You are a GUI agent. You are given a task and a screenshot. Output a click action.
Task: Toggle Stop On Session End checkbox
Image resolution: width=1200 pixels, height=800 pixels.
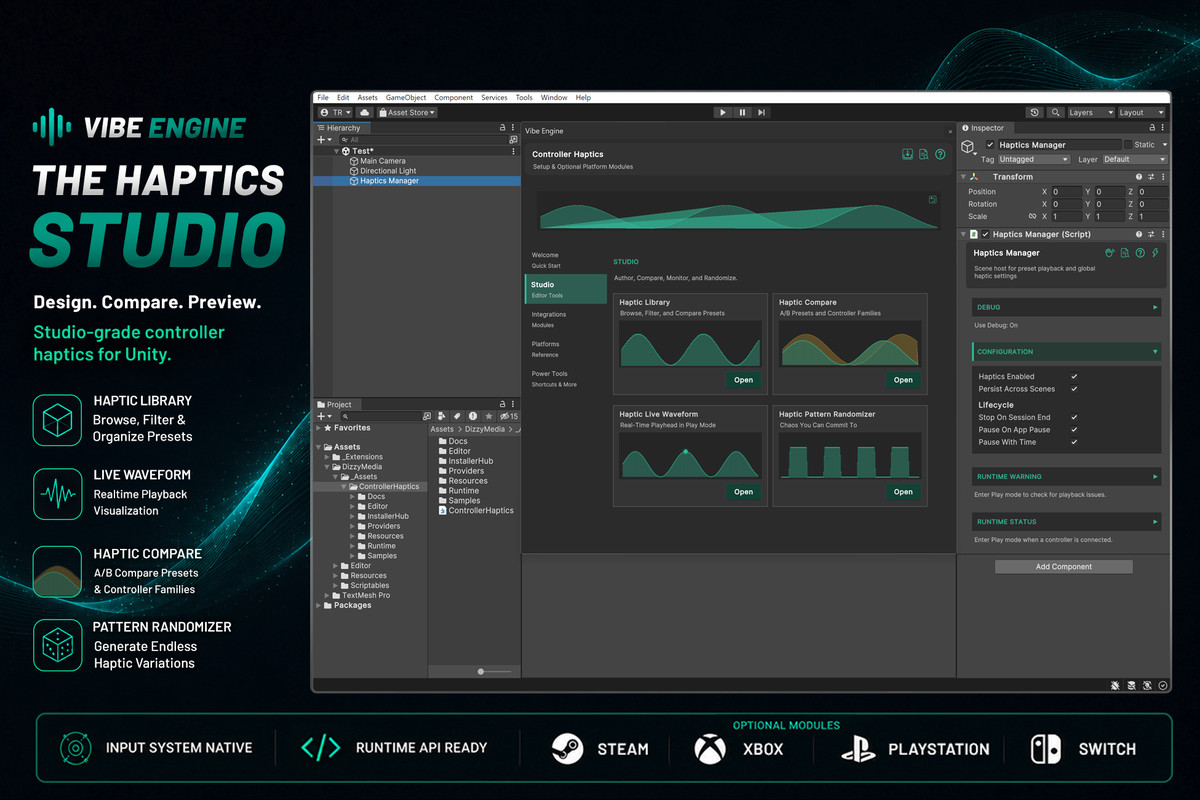1074,417
